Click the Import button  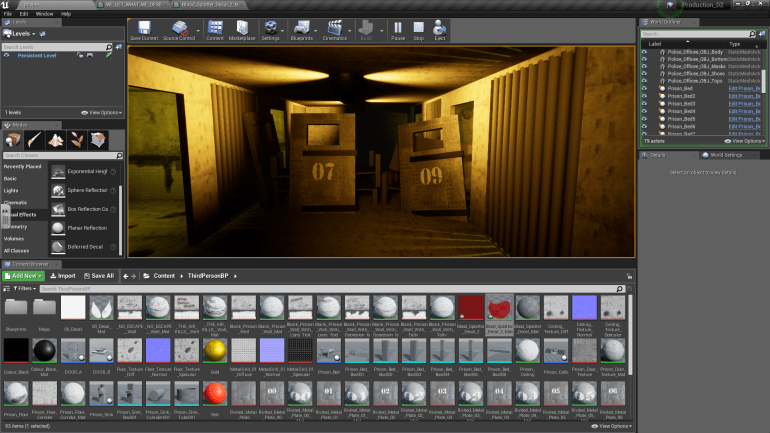click(63, 275)
